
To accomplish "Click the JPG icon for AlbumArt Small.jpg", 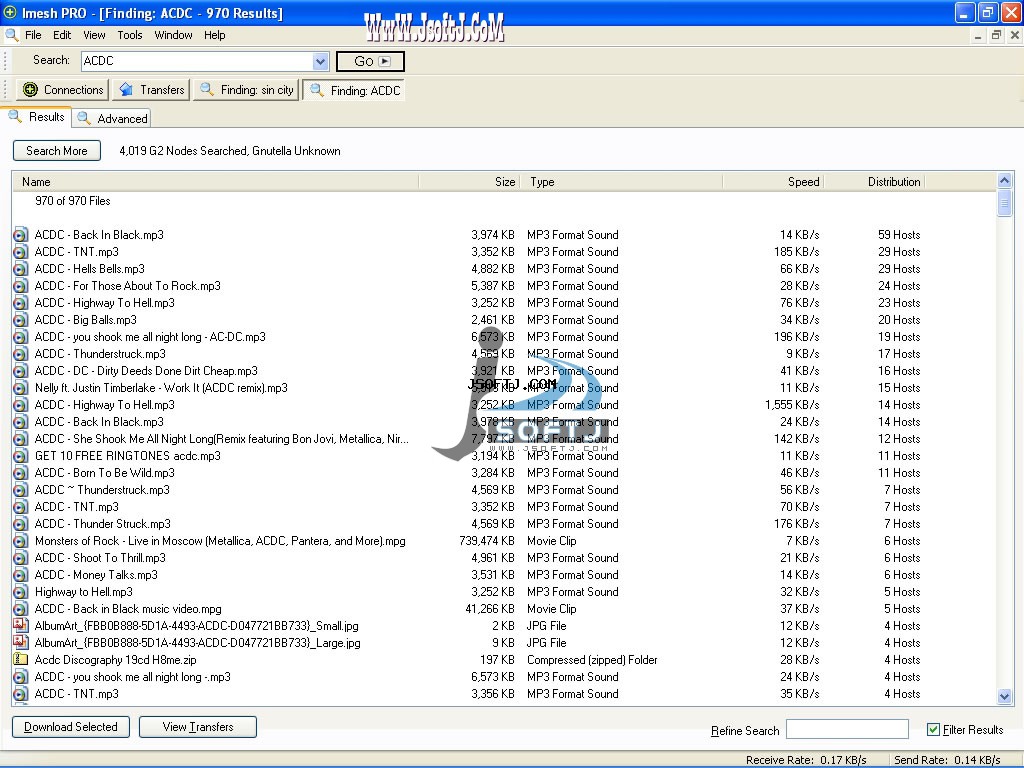I will pos(21,626).
